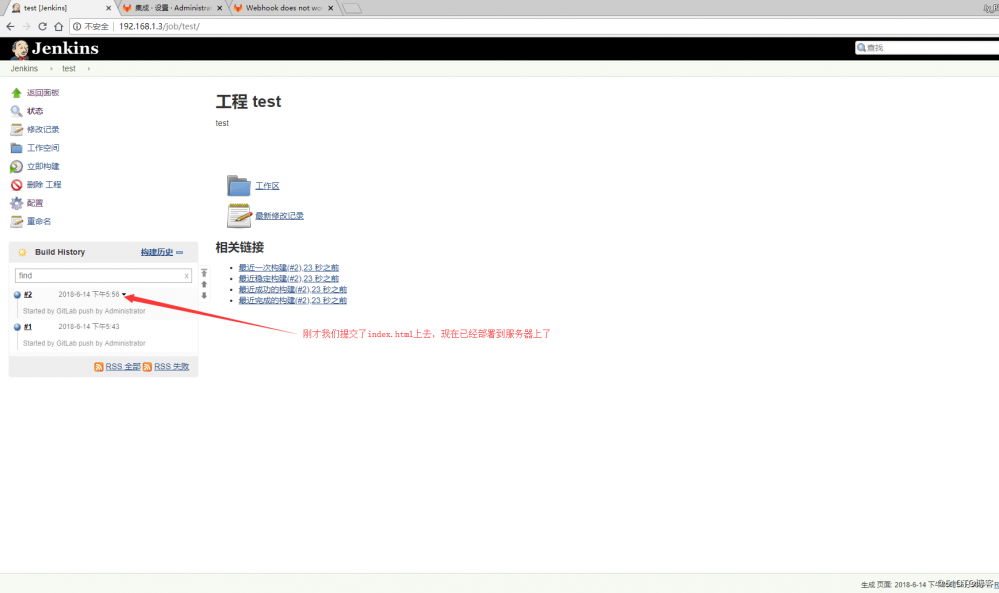This screenshot has width=999, height=593.
Task: Open the 工作空间 workspace sidebar link
Action: [43, 148]
